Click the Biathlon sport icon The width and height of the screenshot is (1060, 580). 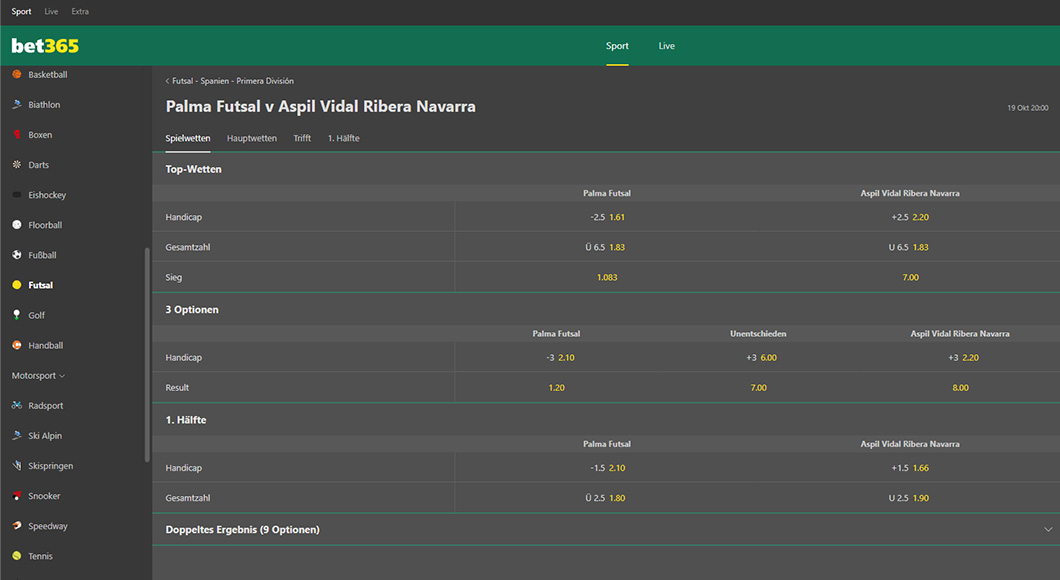(x=17, y=104)
